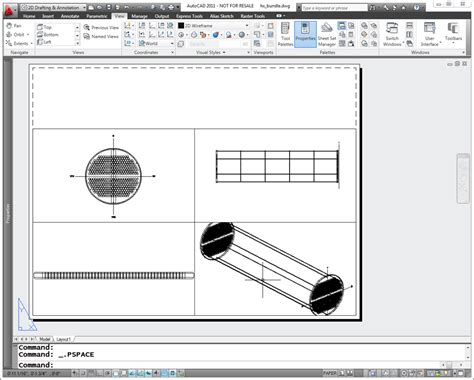Expand the Windows panel arrow
This screenshot has width=474, height=380.
click(x=463, y=52)
